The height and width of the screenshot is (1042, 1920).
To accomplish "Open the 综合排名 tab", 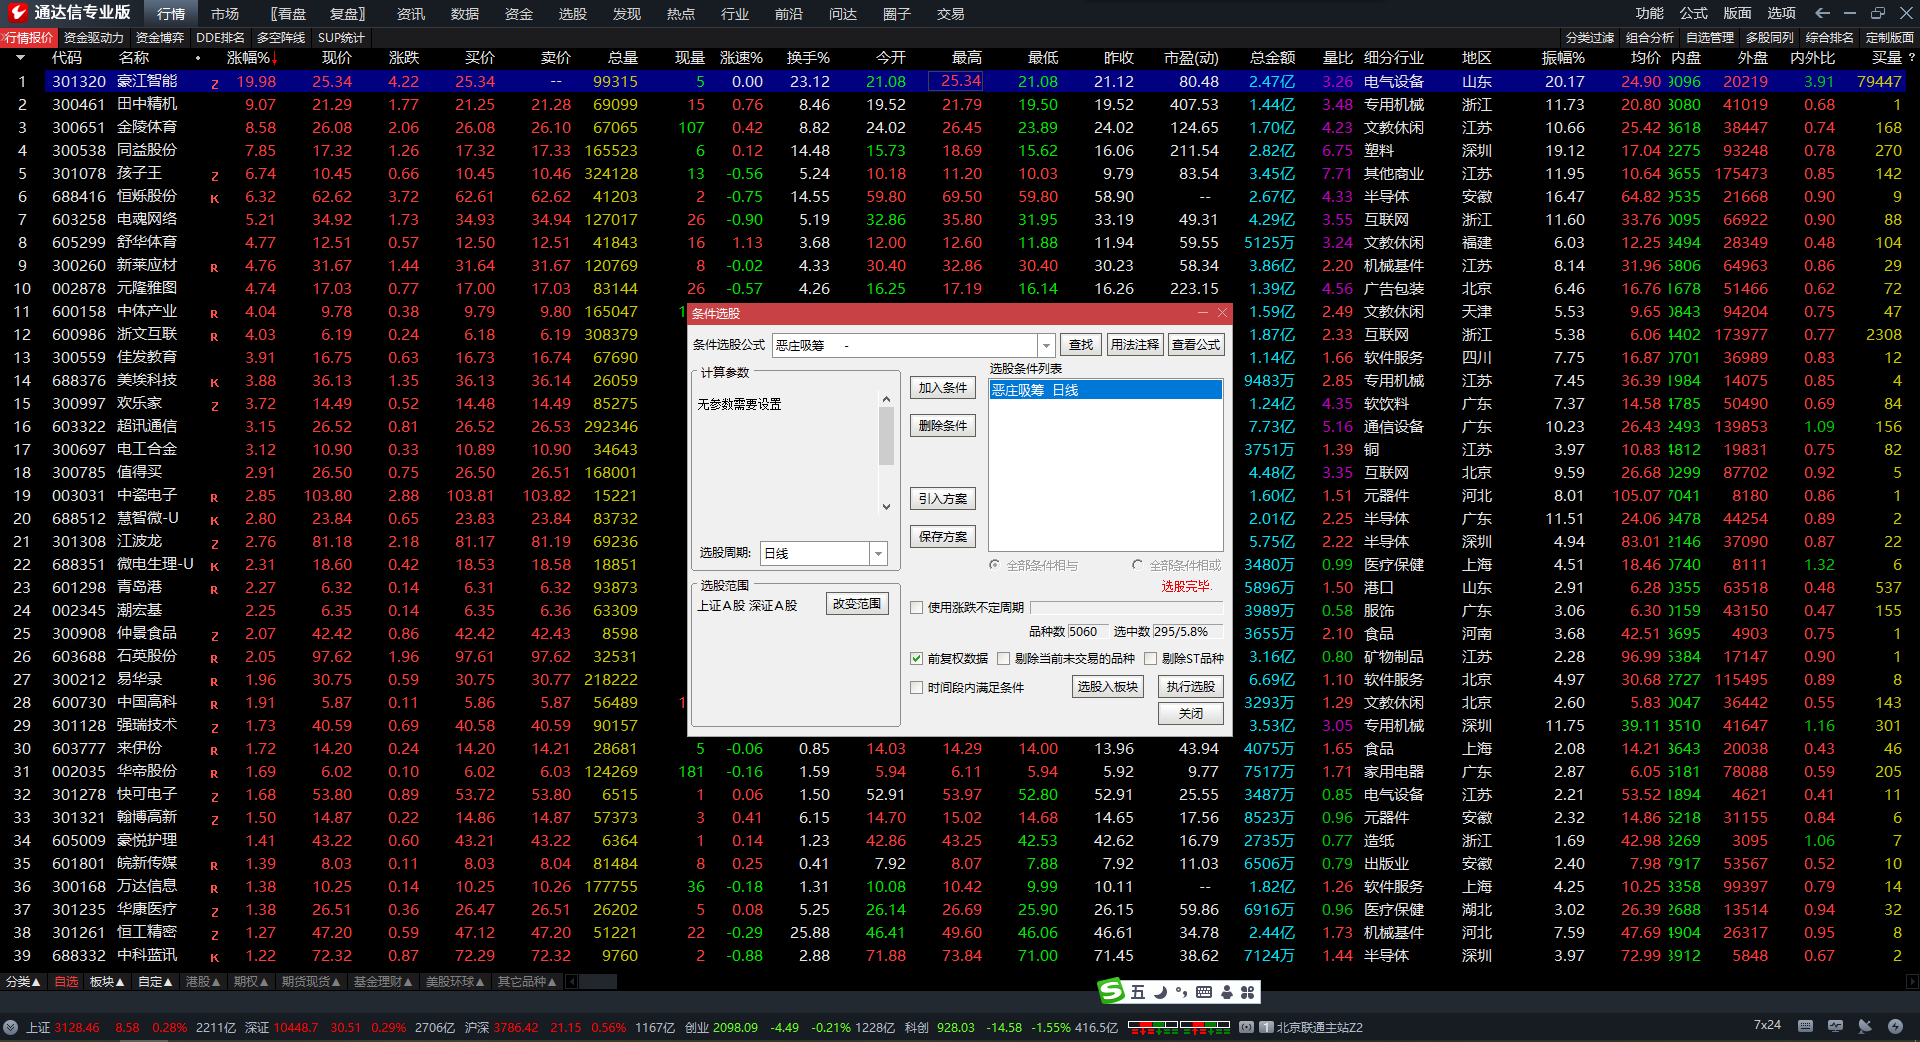I will [x=1830, y=38].
